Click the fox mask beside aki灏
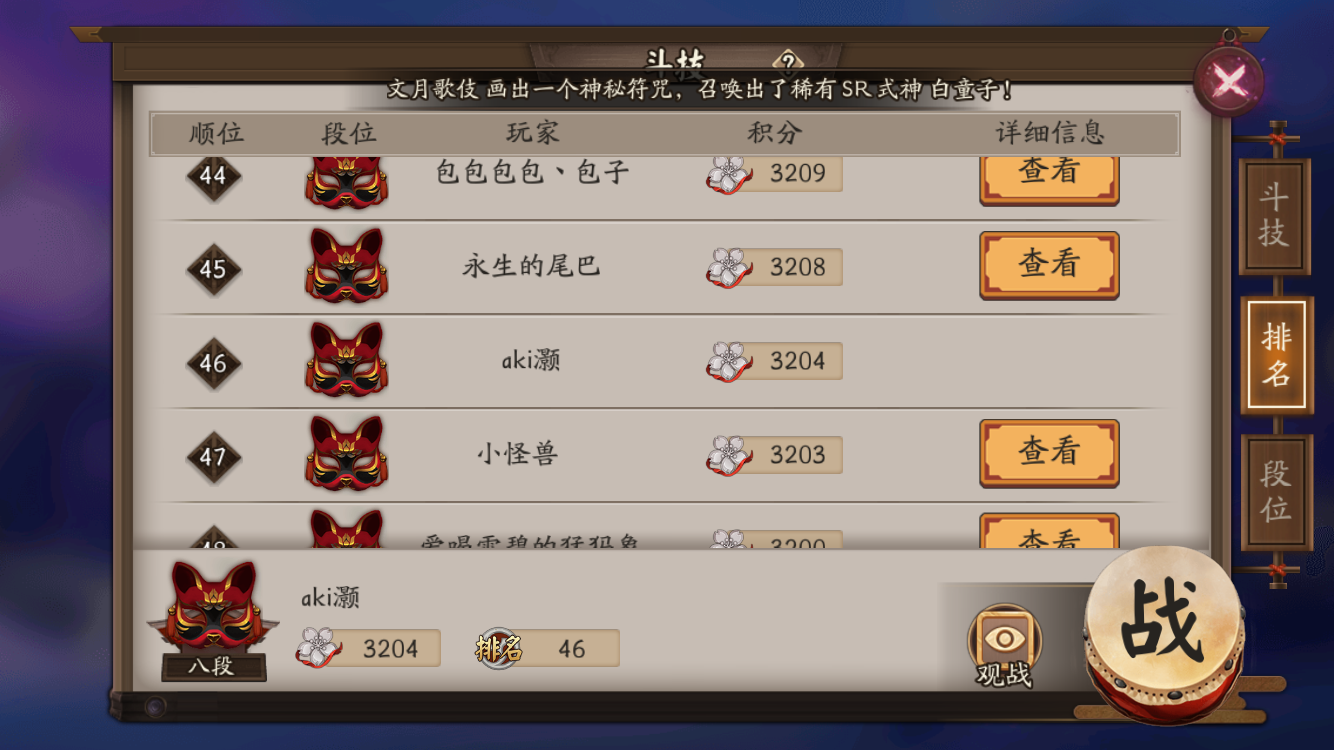Image resolution: width=1334 pixels, height=750 pixels. (x=346, y=359)
